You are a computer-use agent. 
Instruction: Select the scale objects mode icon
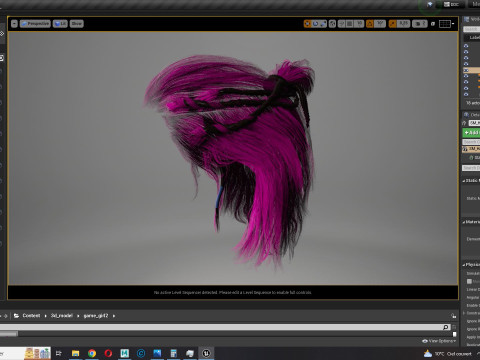click(x=323, y=24)
